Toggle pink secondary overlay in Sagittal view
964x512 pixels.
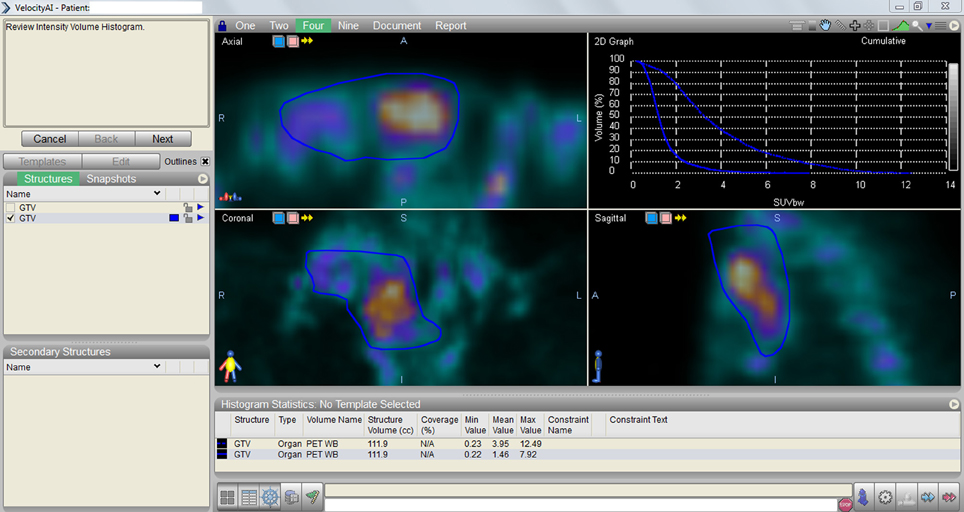666,218
